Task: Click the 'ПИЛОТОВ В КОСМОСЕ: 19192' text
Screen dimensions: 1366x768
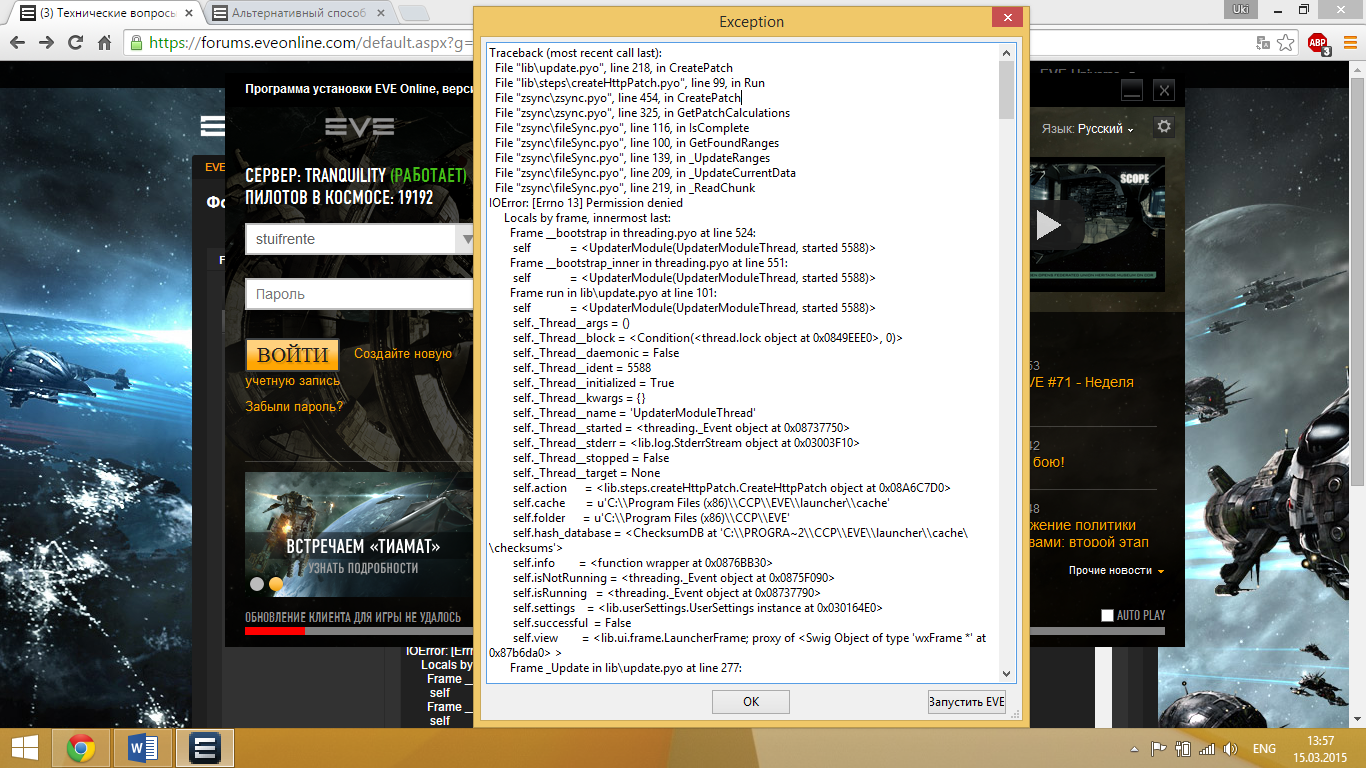Action: pos(339,198)
